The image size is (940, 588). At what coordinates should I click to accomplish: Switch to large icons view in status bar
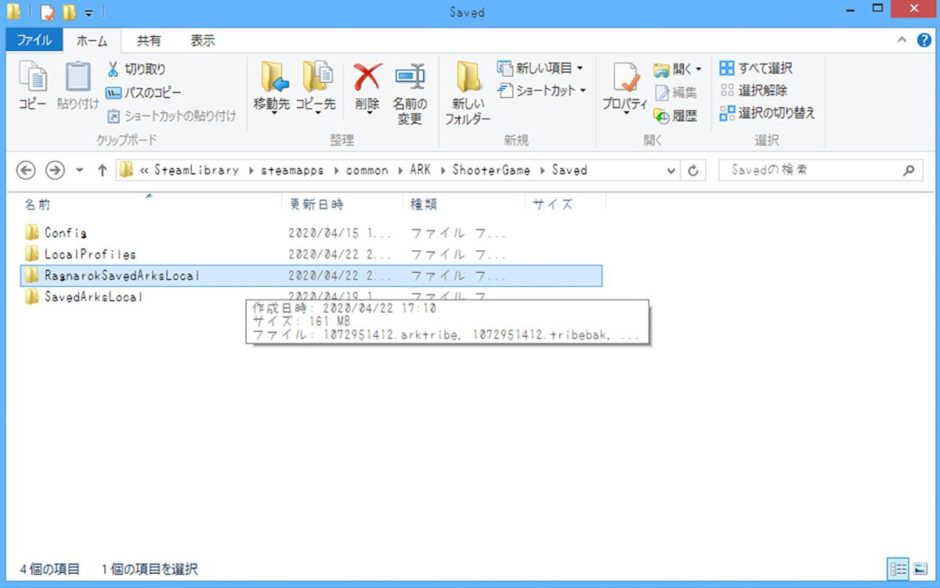(920, 569)
